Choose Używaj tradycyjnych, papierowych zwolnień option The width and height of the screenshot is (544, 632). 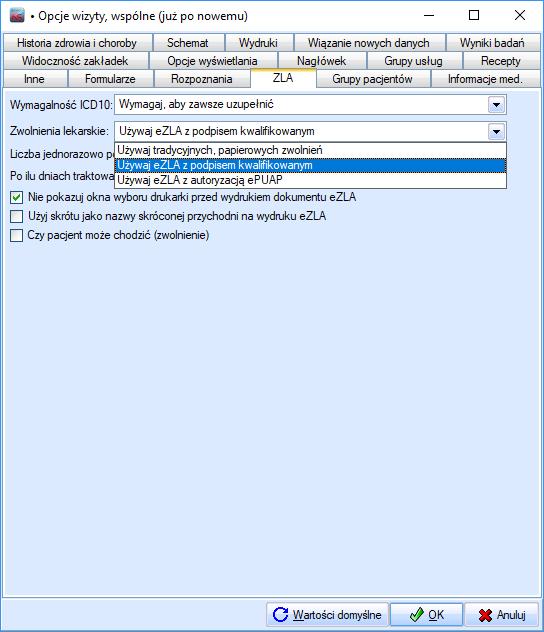click(310, 150)
